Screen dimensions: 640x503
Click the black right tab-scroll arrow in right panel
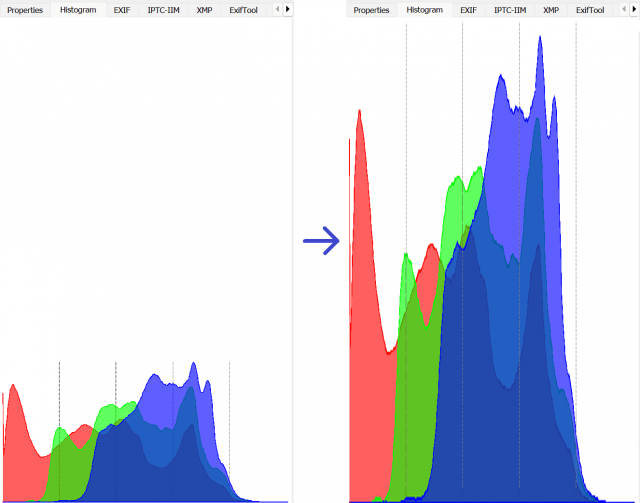pyautogui.click(x=634, y=9)
